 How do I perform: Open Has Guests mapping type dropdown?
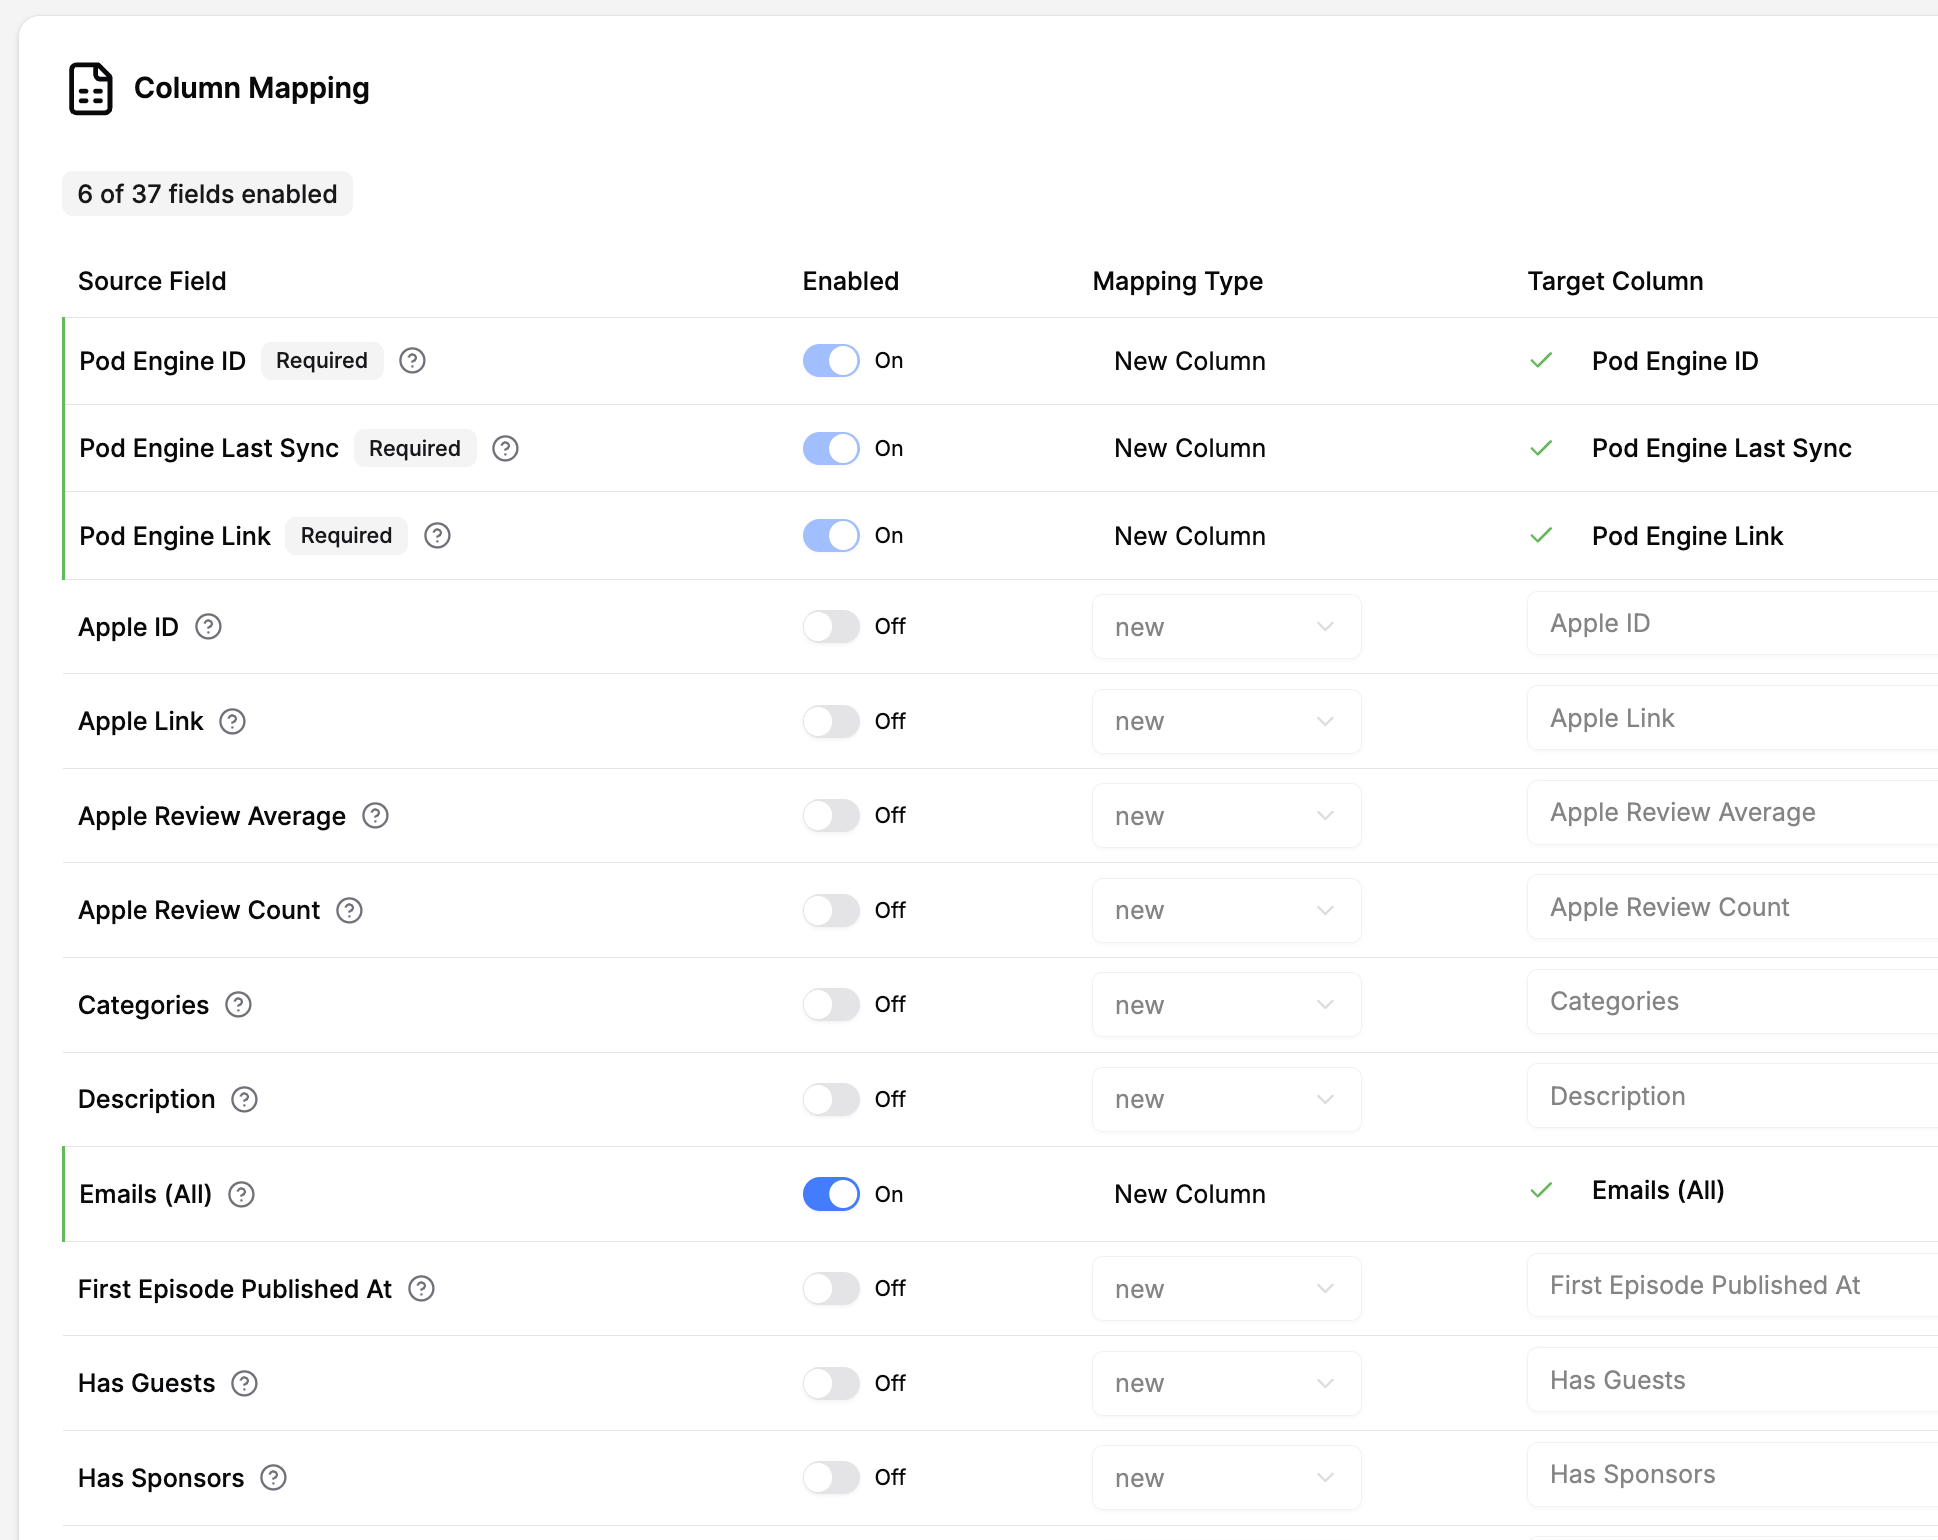pyautogui.click(x=1226, y=1383)
